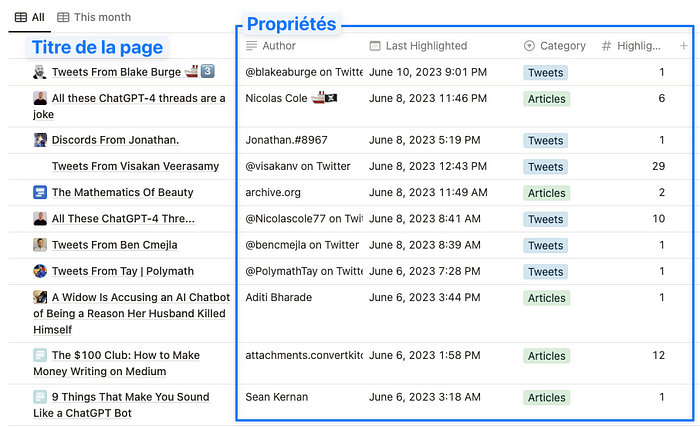
Task: Open the Author column header options
Action: point(271,46)
